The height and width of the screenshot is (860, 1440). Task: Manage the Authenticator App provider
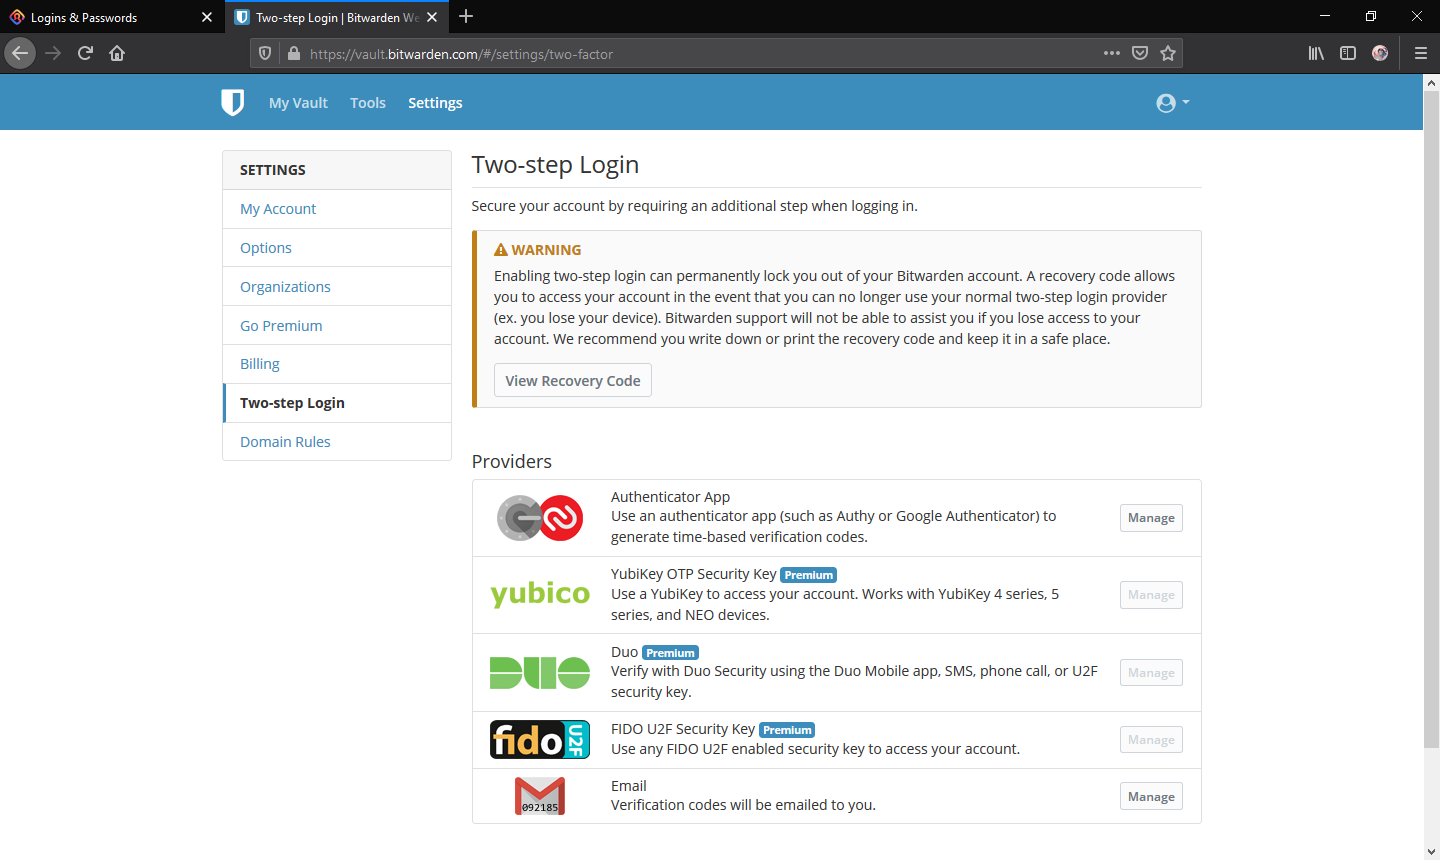[1151, 518]
